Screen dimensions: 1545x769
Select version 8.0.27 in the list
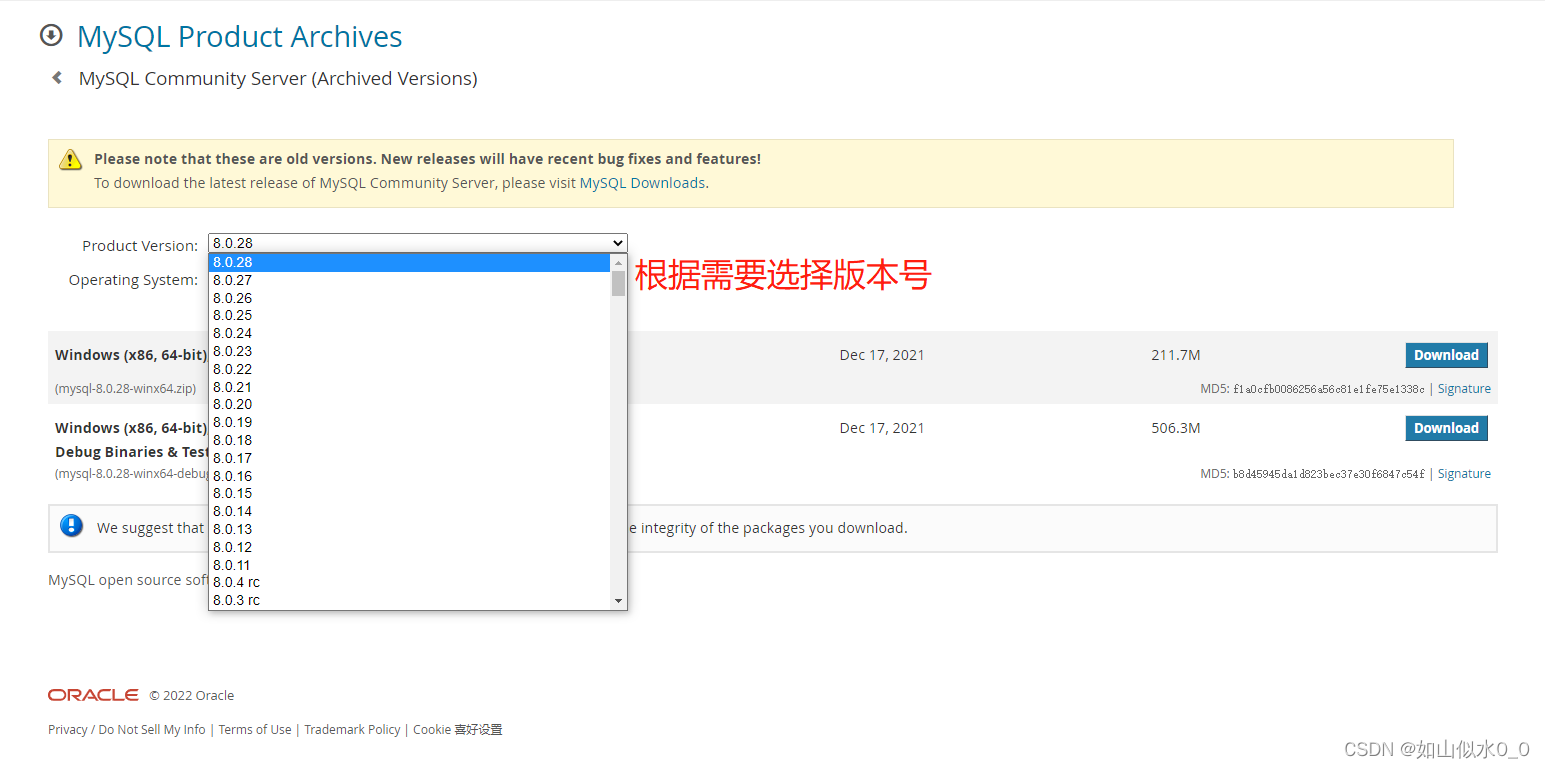[409, 280]
